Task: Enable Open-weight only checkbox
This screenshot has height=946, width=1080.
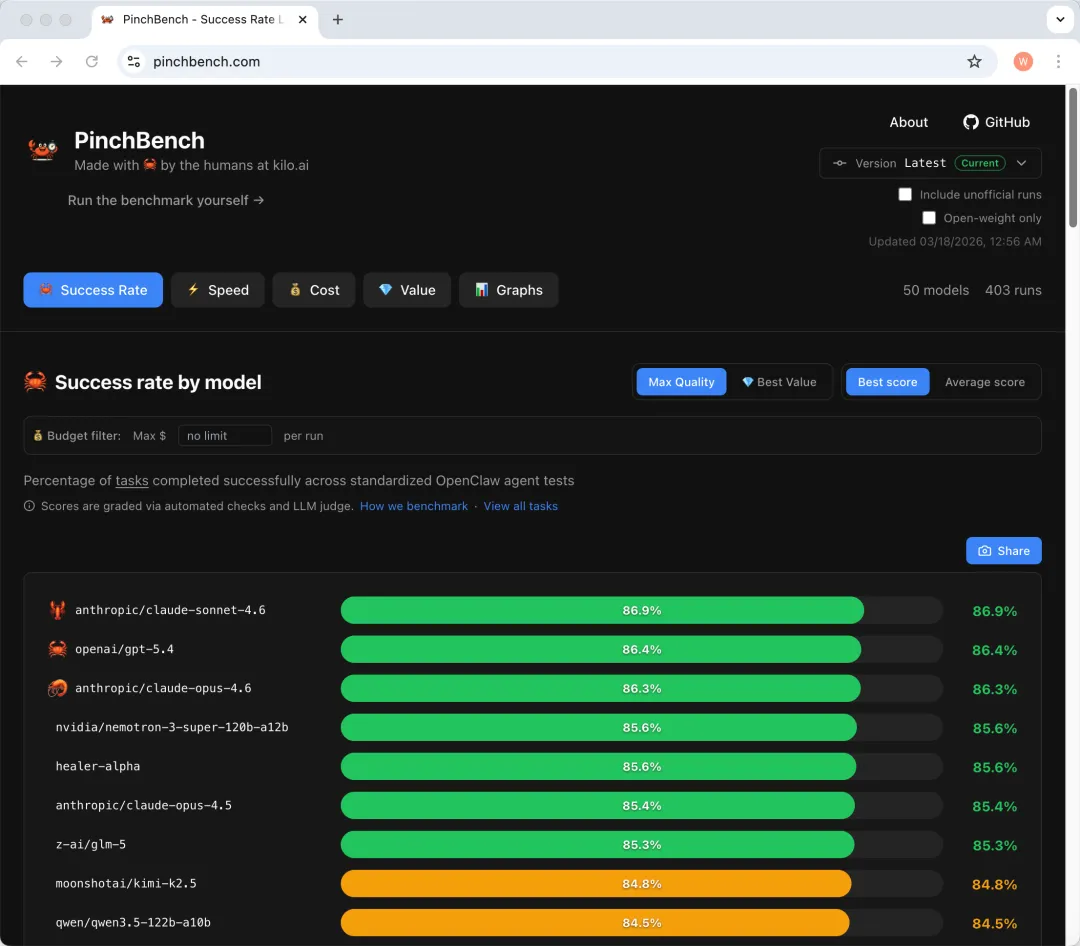Action: [928, 218]
